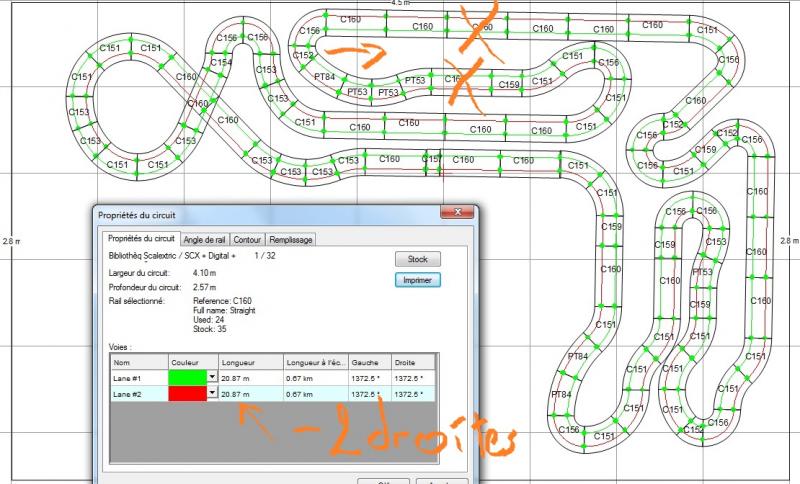Click the green Lane #1 color swatch
Screen dimensions: 800x484
point(188,378)
